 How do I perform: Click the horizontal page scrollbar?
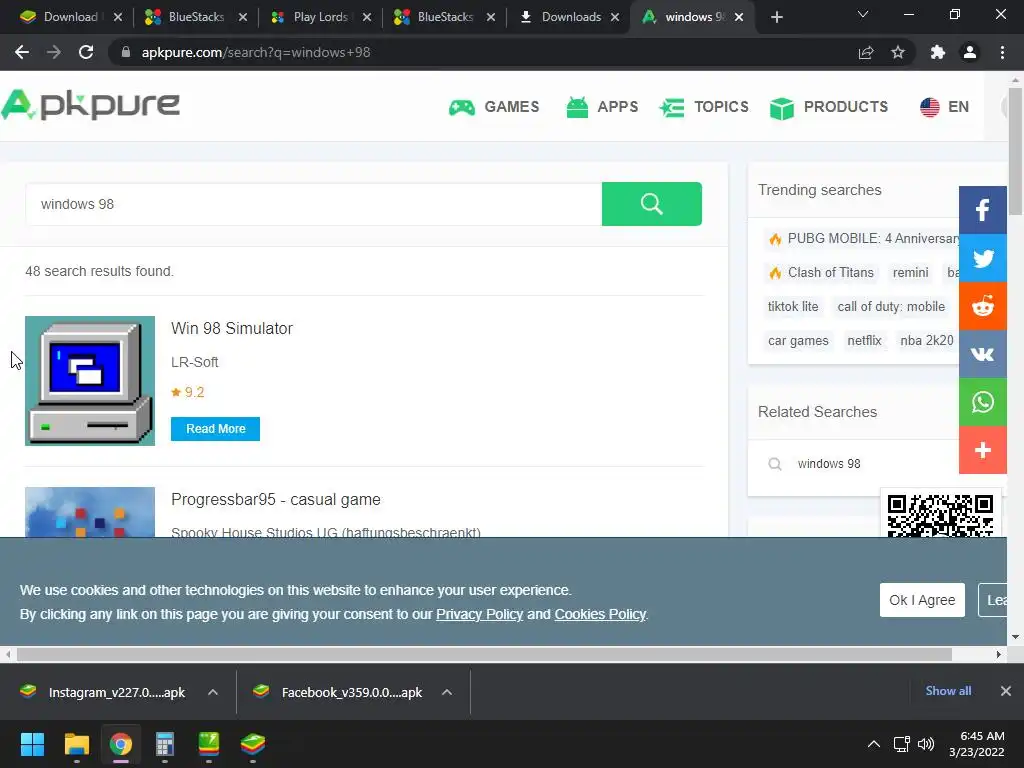click(483, 654)
